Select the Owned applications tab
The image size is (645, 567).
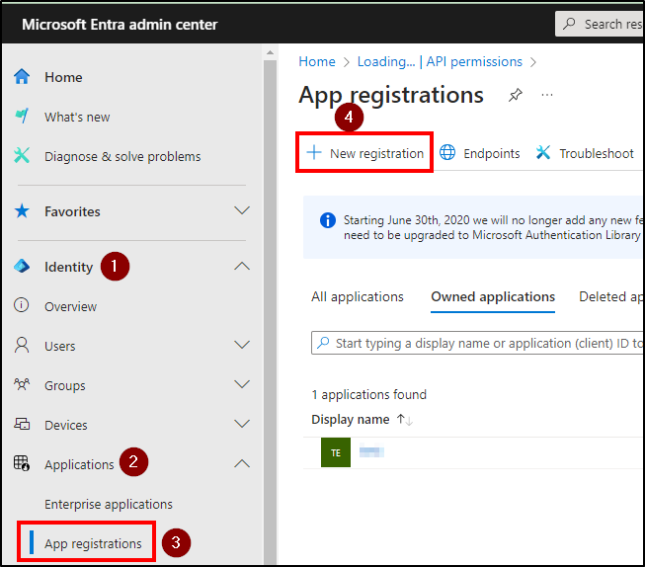[x=493, y=297]
